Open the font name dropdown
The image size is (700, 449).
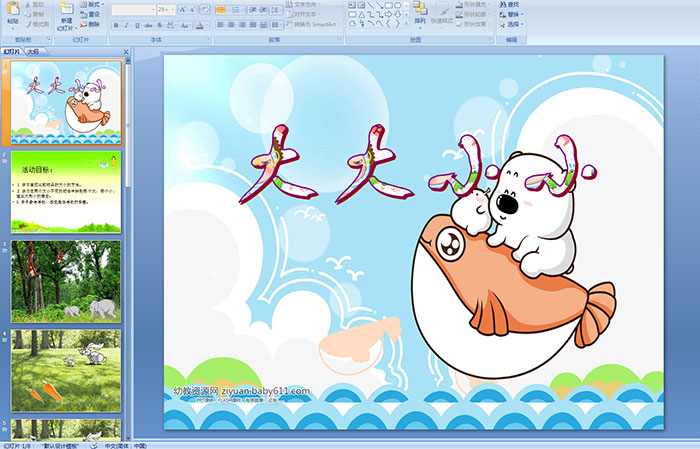[x=153, y=9]
